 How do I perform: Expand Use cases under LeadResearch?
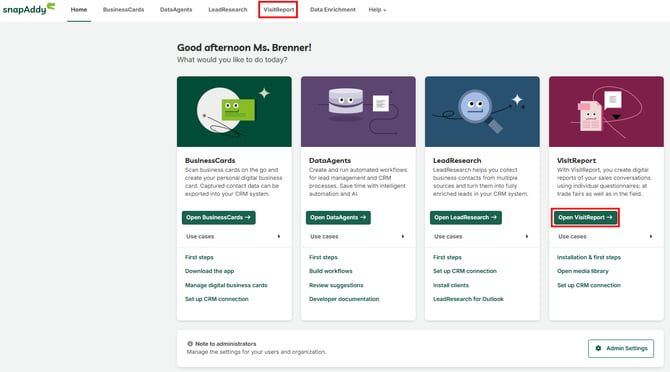point(481,236)
